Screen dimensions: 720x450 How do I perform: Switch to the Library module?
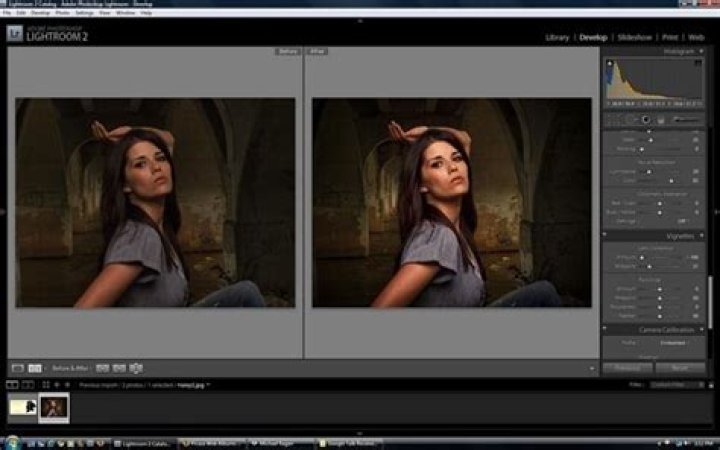click(x=557, y=38)
